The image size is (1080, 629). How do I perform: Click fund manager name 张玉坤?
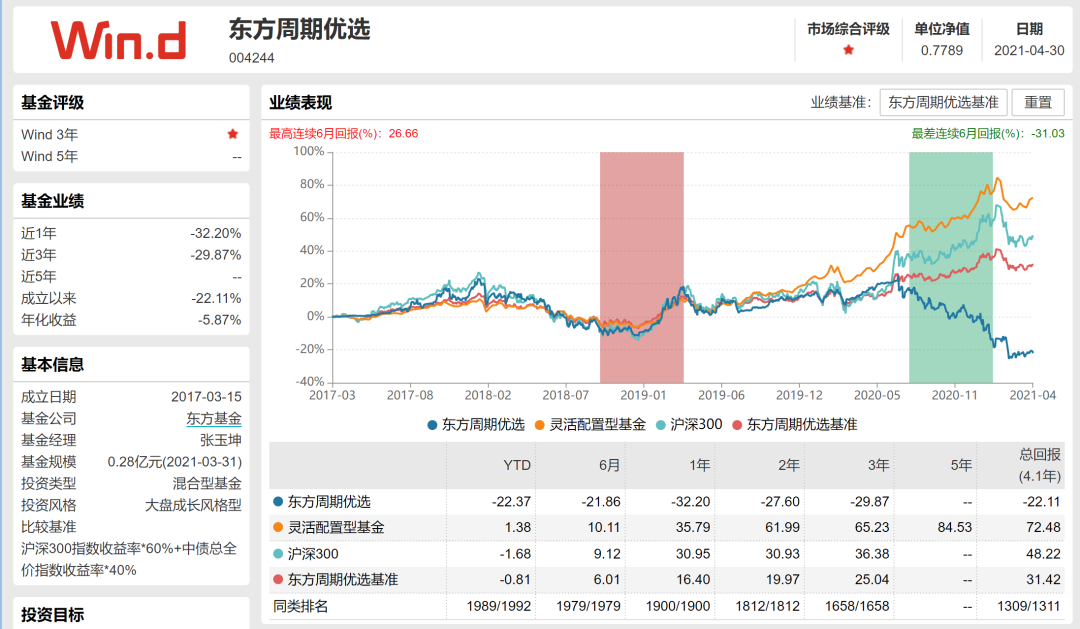pyautogui.click(x=220, y=440)
